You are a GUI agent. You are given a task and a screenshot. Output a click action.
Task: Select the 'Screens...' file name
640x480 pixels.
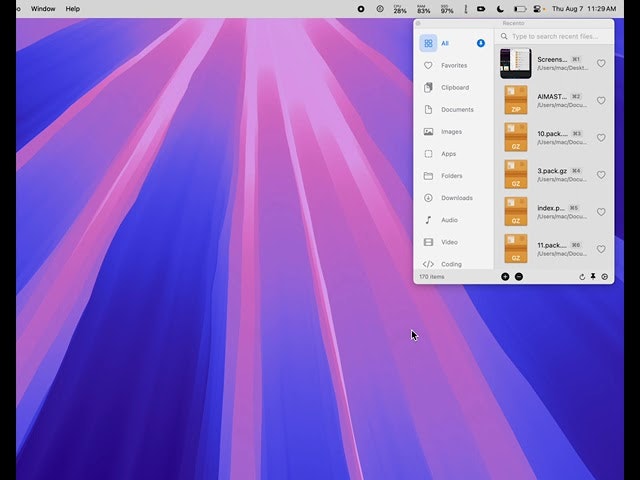[552, 60]
